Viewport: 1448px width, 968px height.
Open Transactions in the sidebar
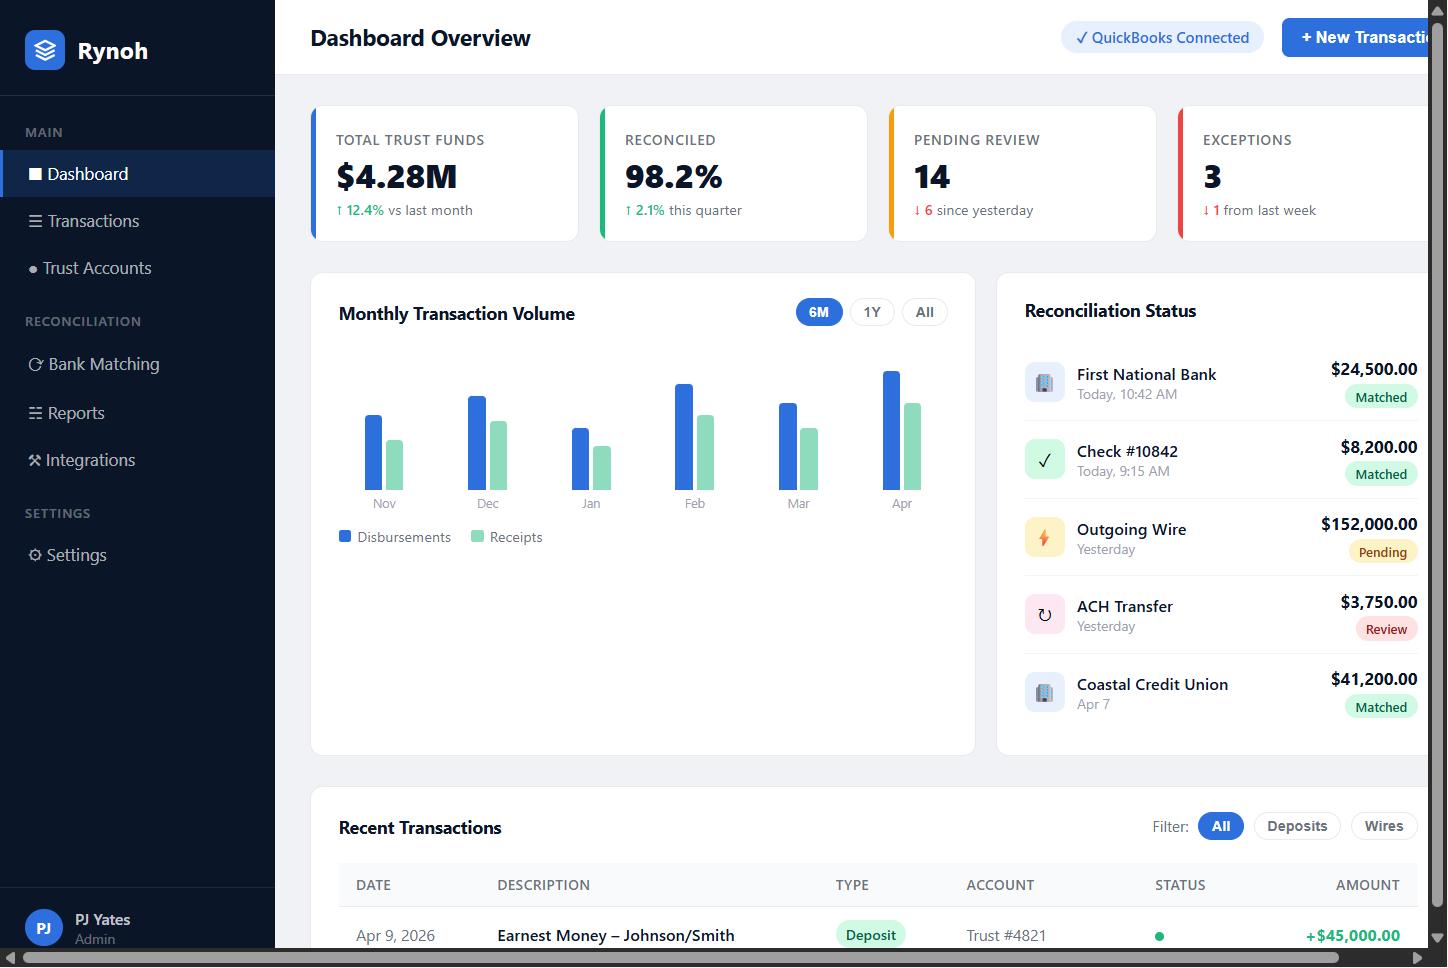pyautogui.click(x=137, y=221)
